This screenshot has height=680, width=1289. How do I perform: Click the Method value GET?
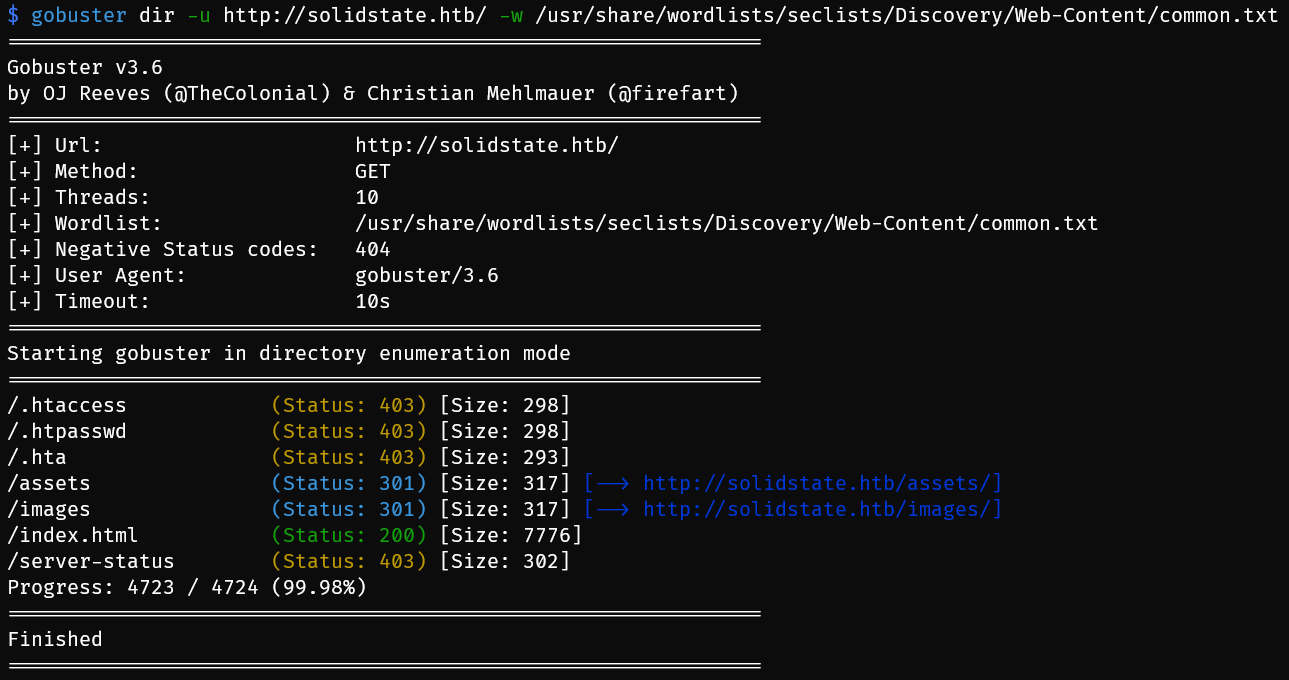tap(373, 171)
